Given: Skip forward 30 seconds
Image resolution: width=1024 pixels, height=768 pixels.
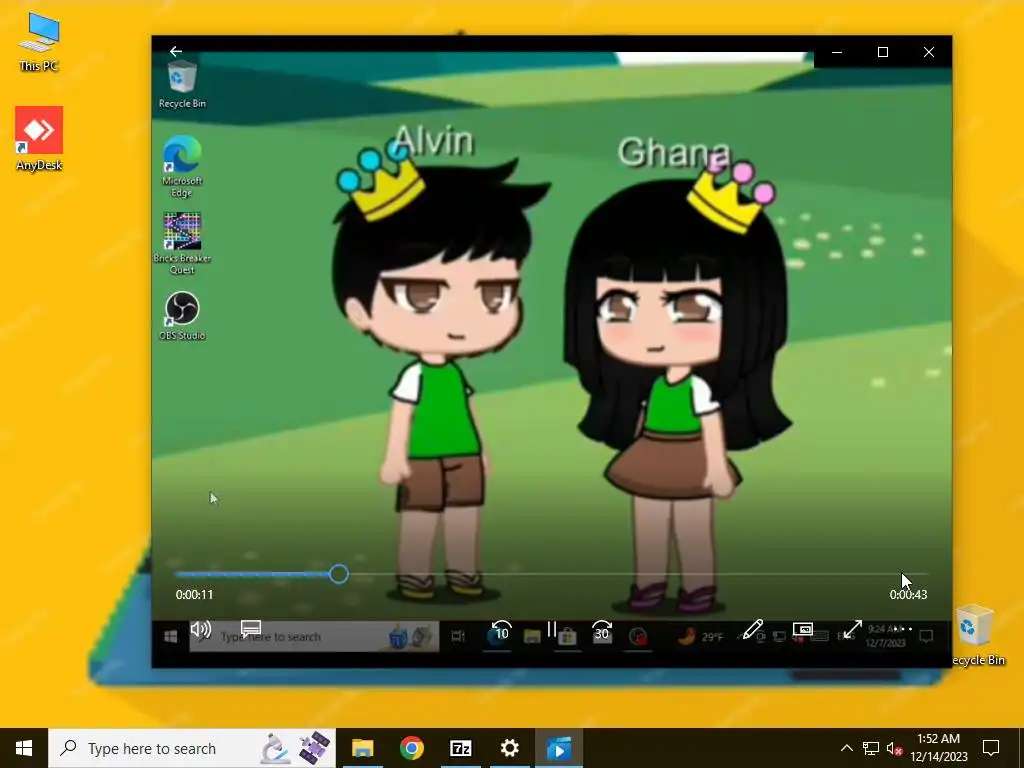Looking at the screenshot, I should (602, 630).
